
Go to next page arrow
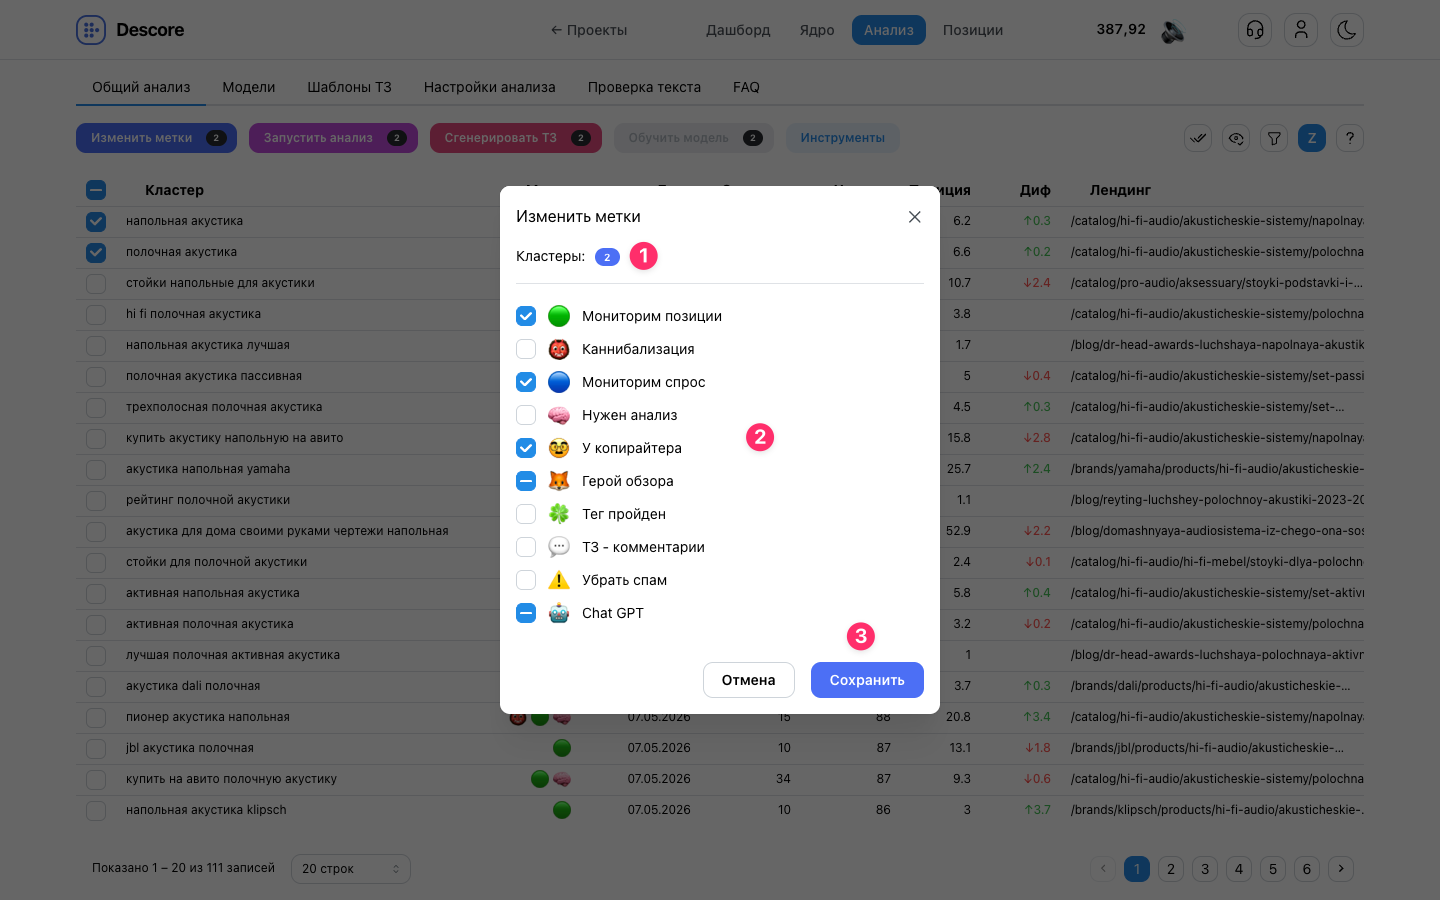pos(1341,869)
